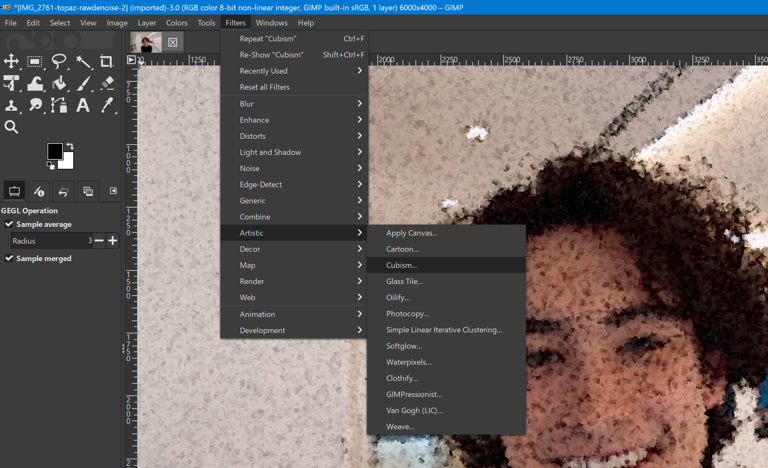Viewport: 768px width, 468px height.
Task: Open the Tool Options tab
Action: [x=14, y=191]
